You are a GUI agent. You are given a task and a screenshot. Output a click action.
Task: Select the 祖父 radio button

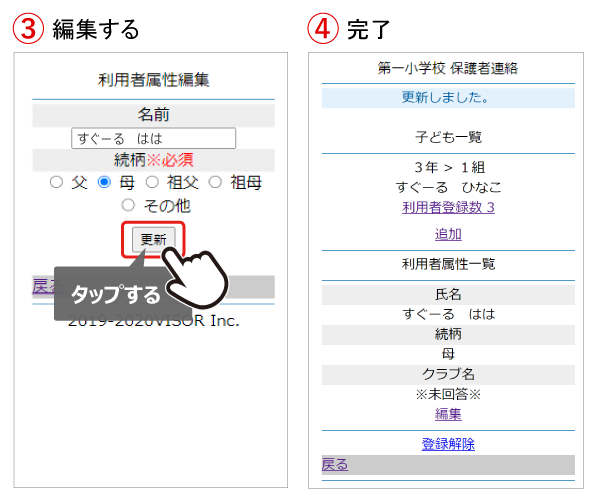point(152,182)
